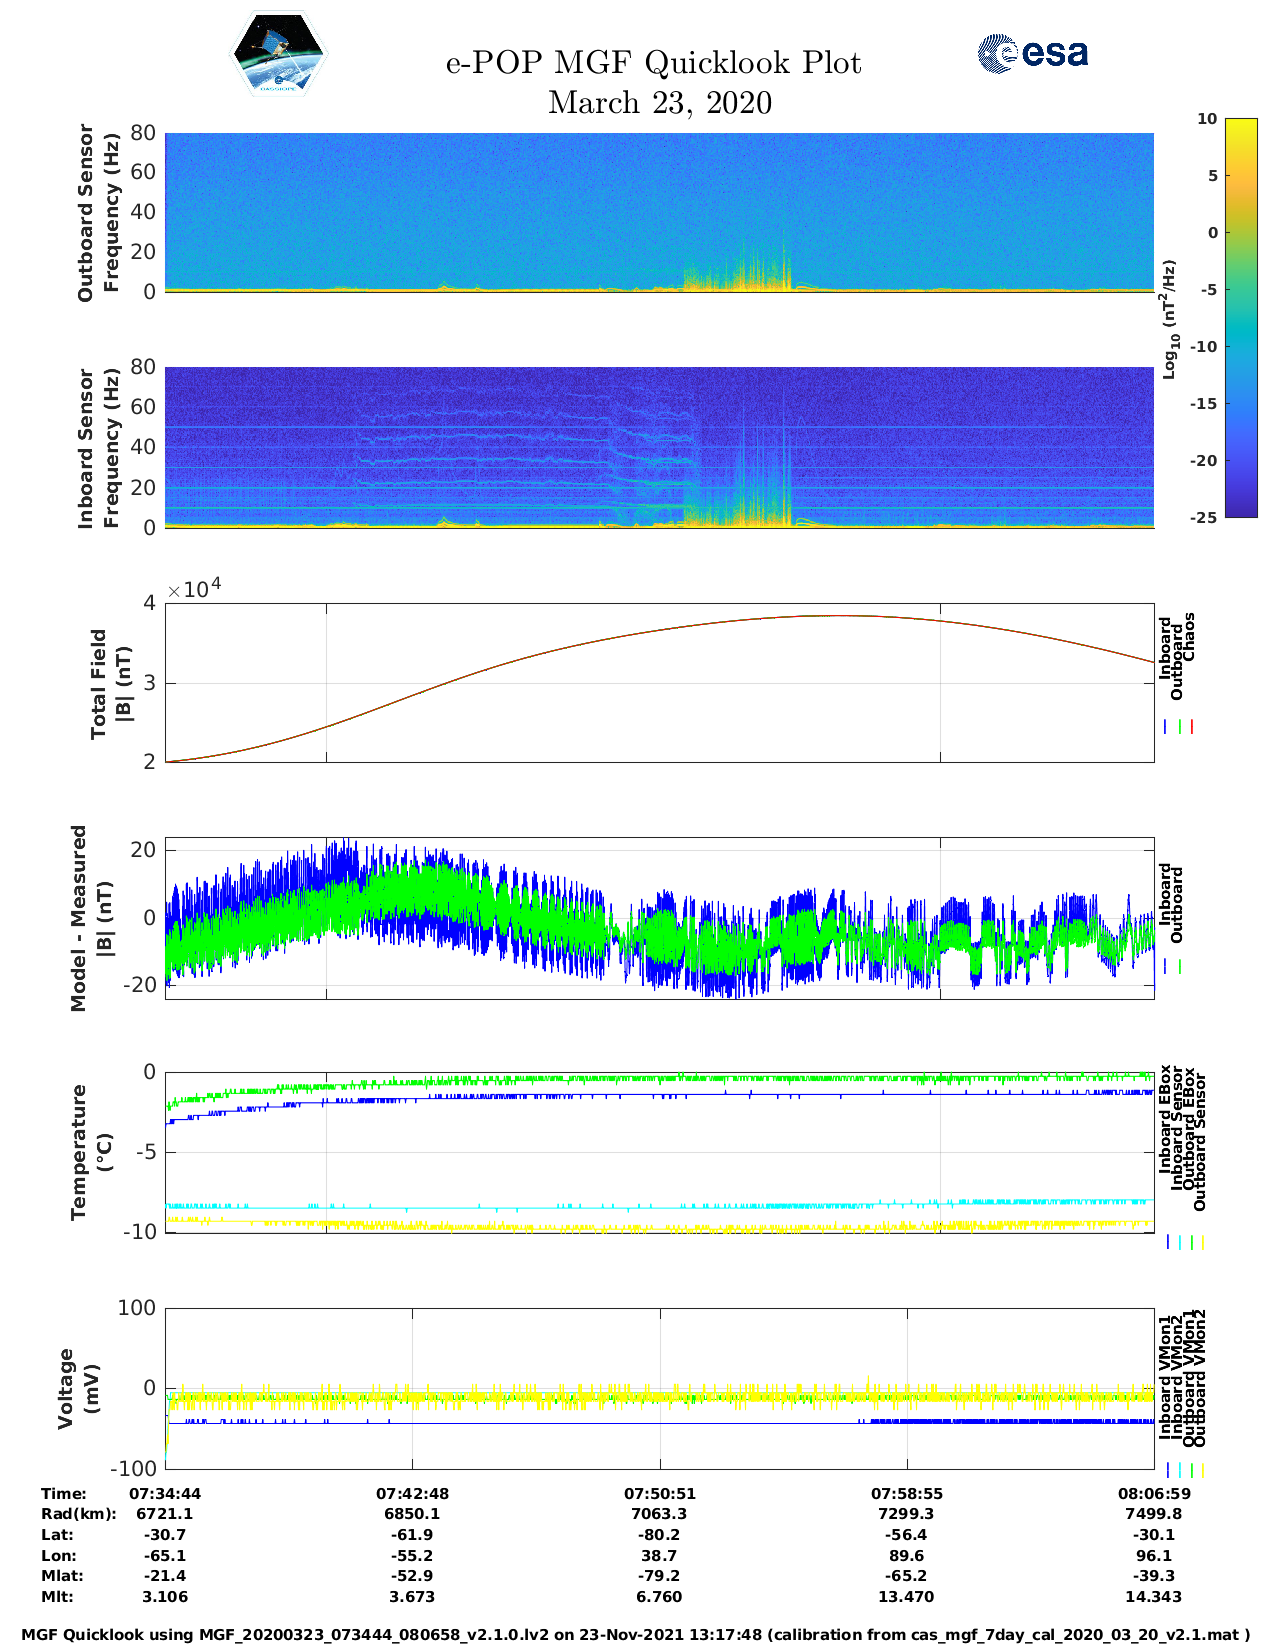This screenshot has width=1275, height=1650.
Task: Click the Rad(km) row label
Action: pos(79,1514)
